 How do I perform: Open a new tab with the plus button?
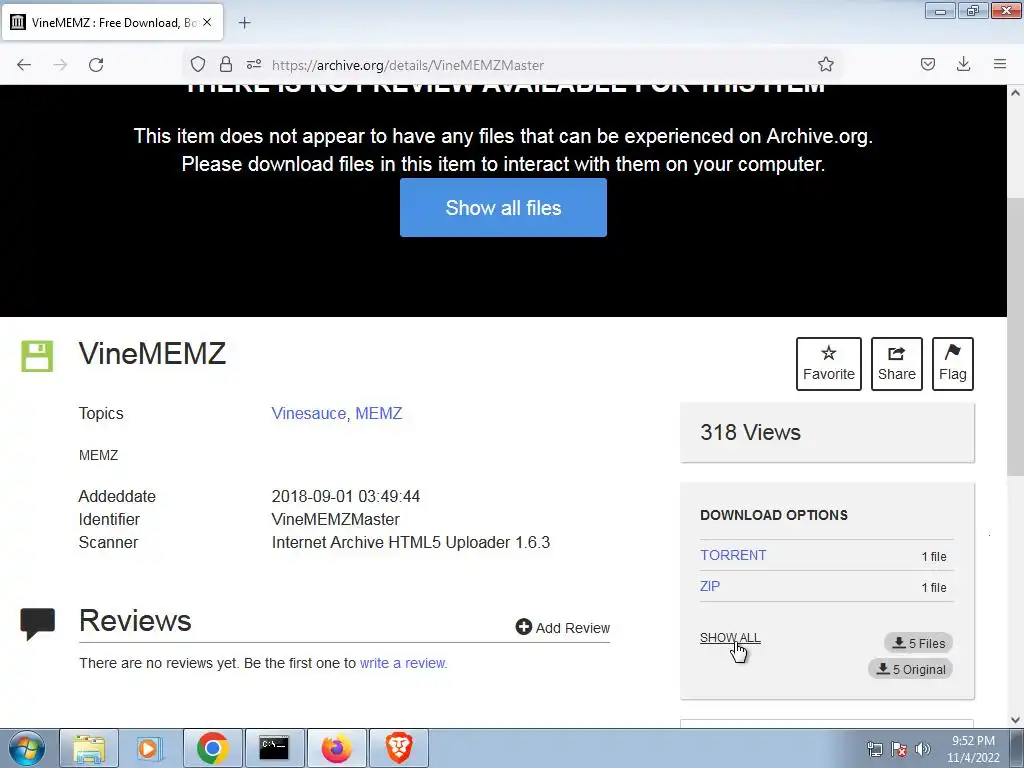[x=244, y=23]
